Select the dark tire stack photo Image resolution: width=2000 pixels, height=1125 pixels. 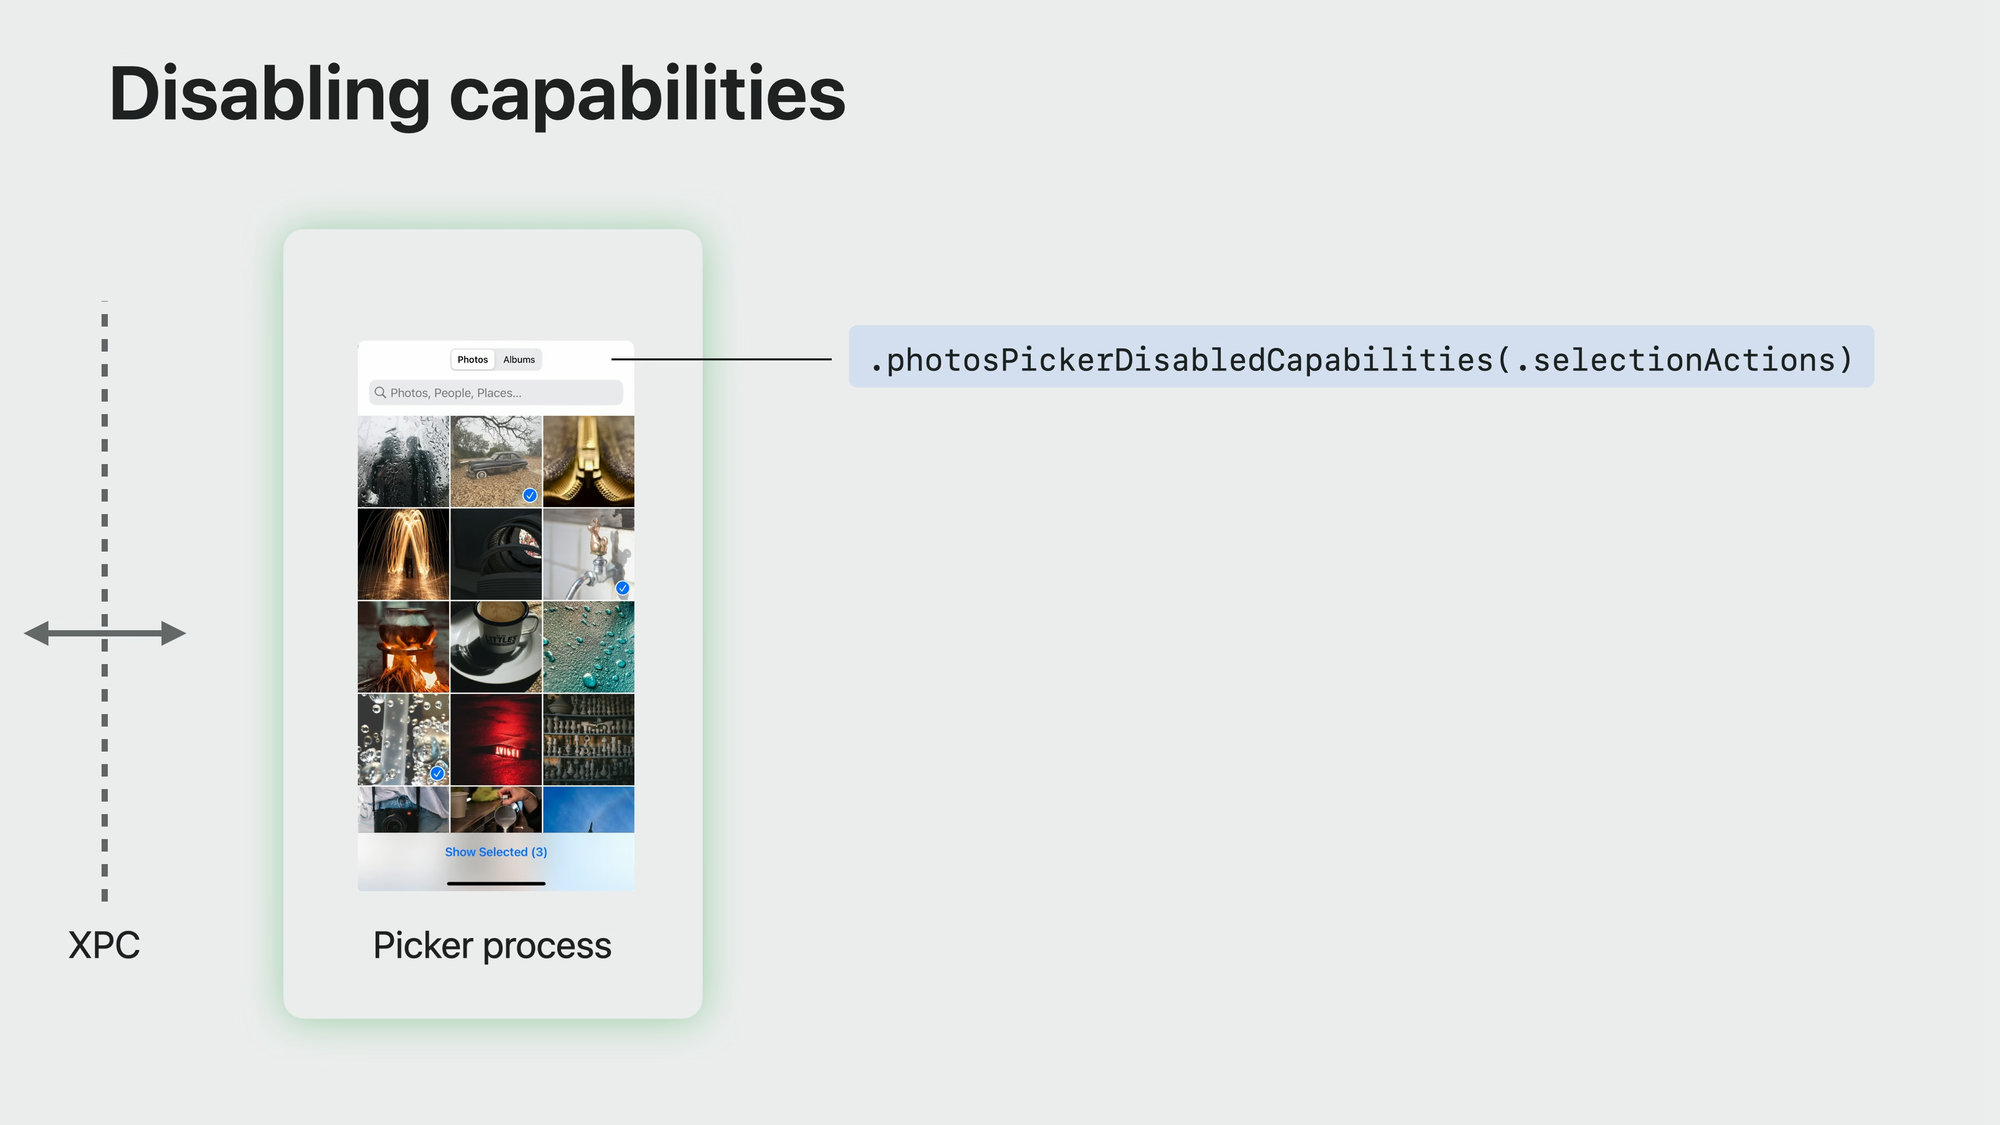(x=496, y=554)
